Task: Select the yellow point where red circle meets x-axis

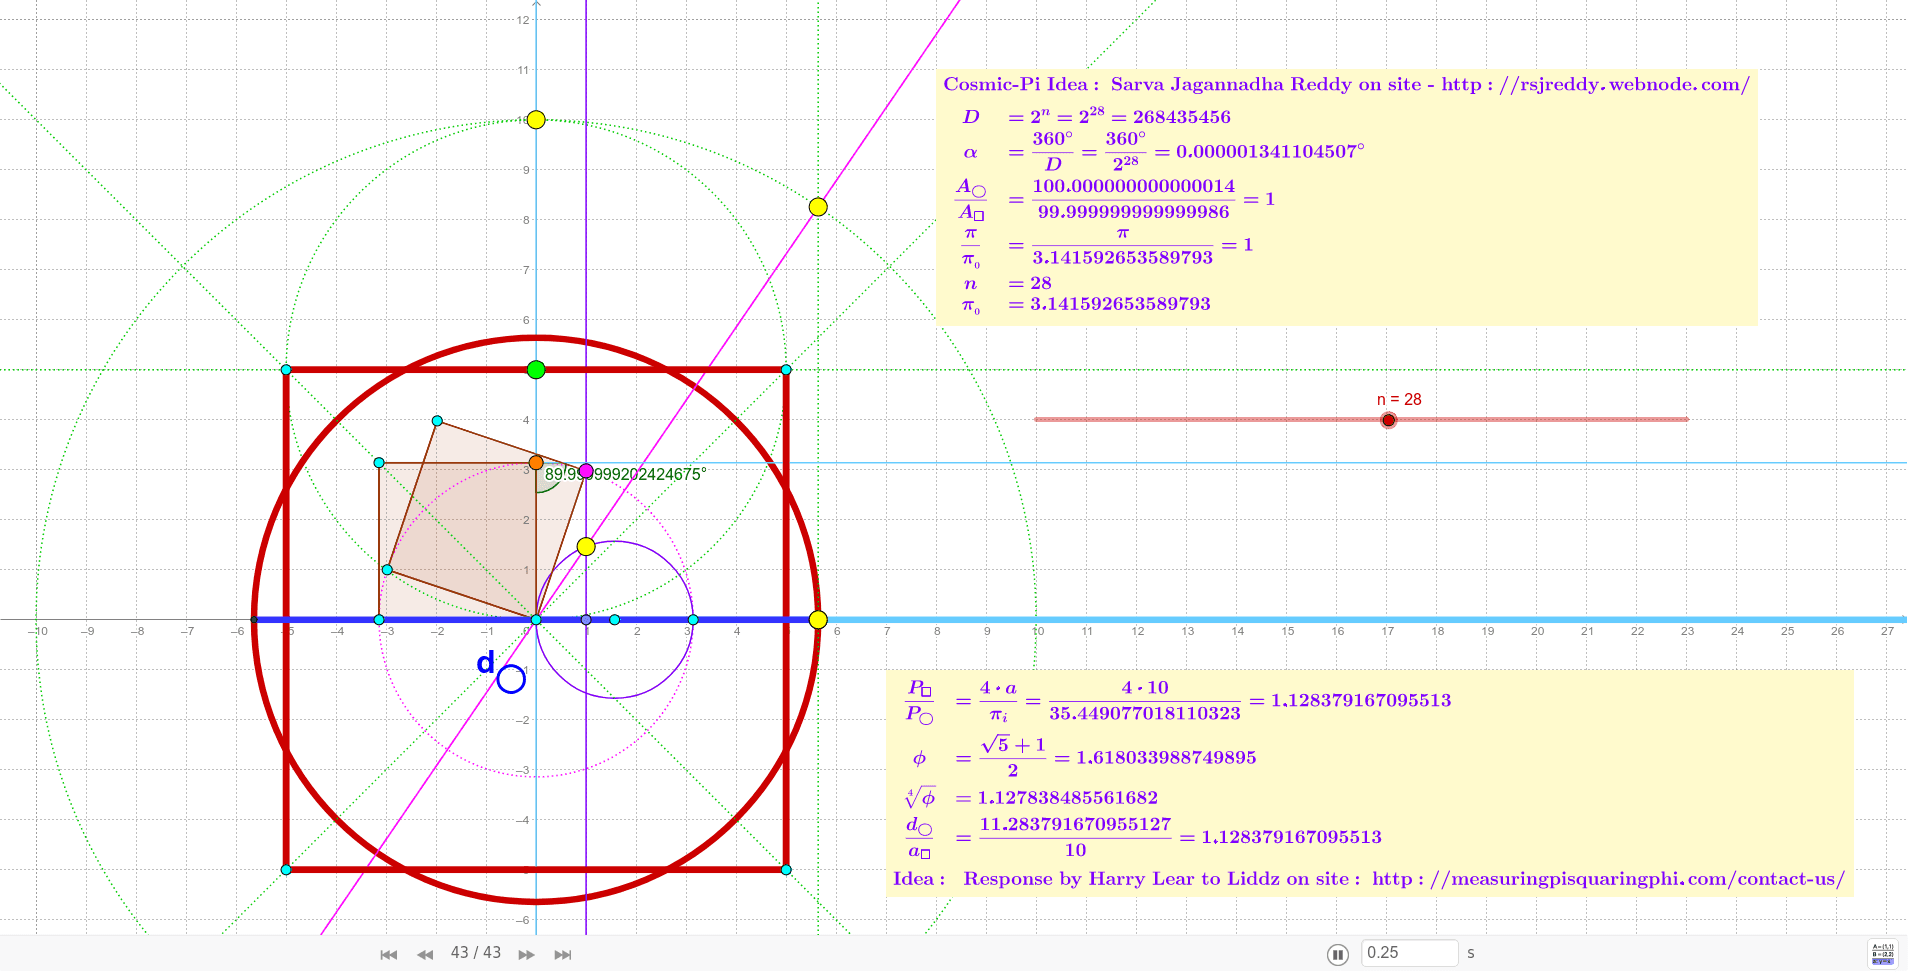Action: 818,620
